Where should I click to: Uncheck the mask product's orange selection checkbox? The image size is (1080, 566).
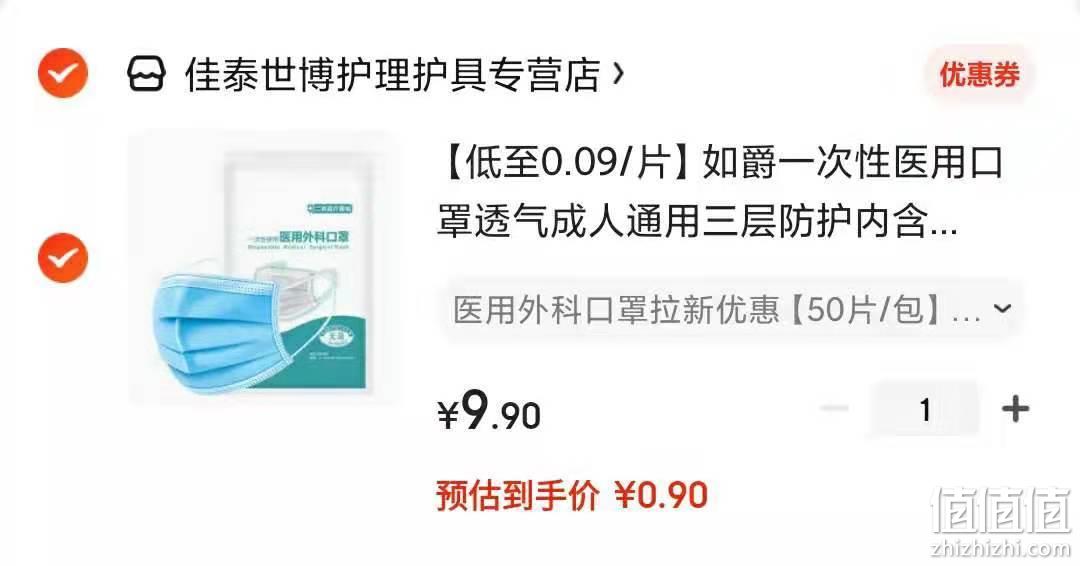coord(63,258)
